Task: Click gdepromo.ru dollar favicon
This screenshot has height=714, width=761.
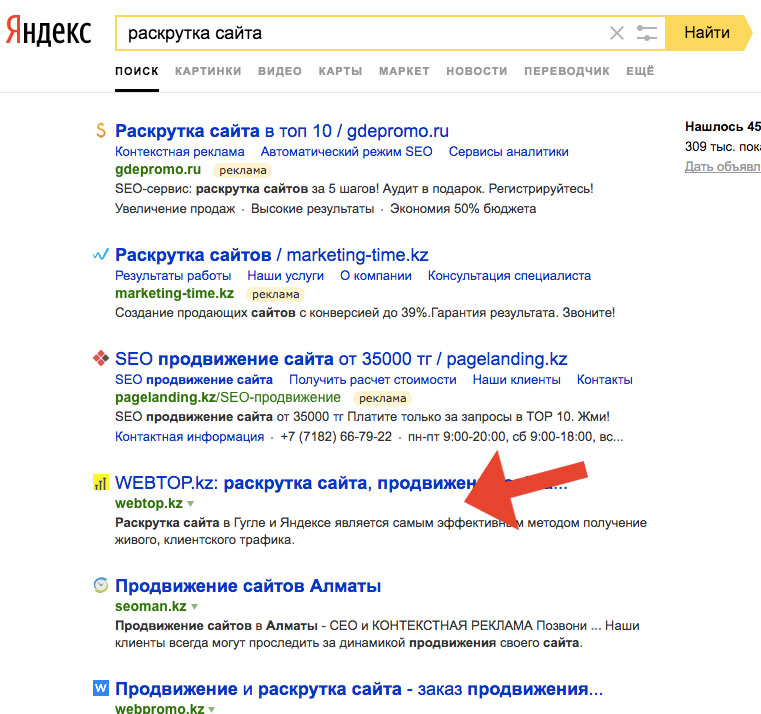Action: (x=101, y=130)
